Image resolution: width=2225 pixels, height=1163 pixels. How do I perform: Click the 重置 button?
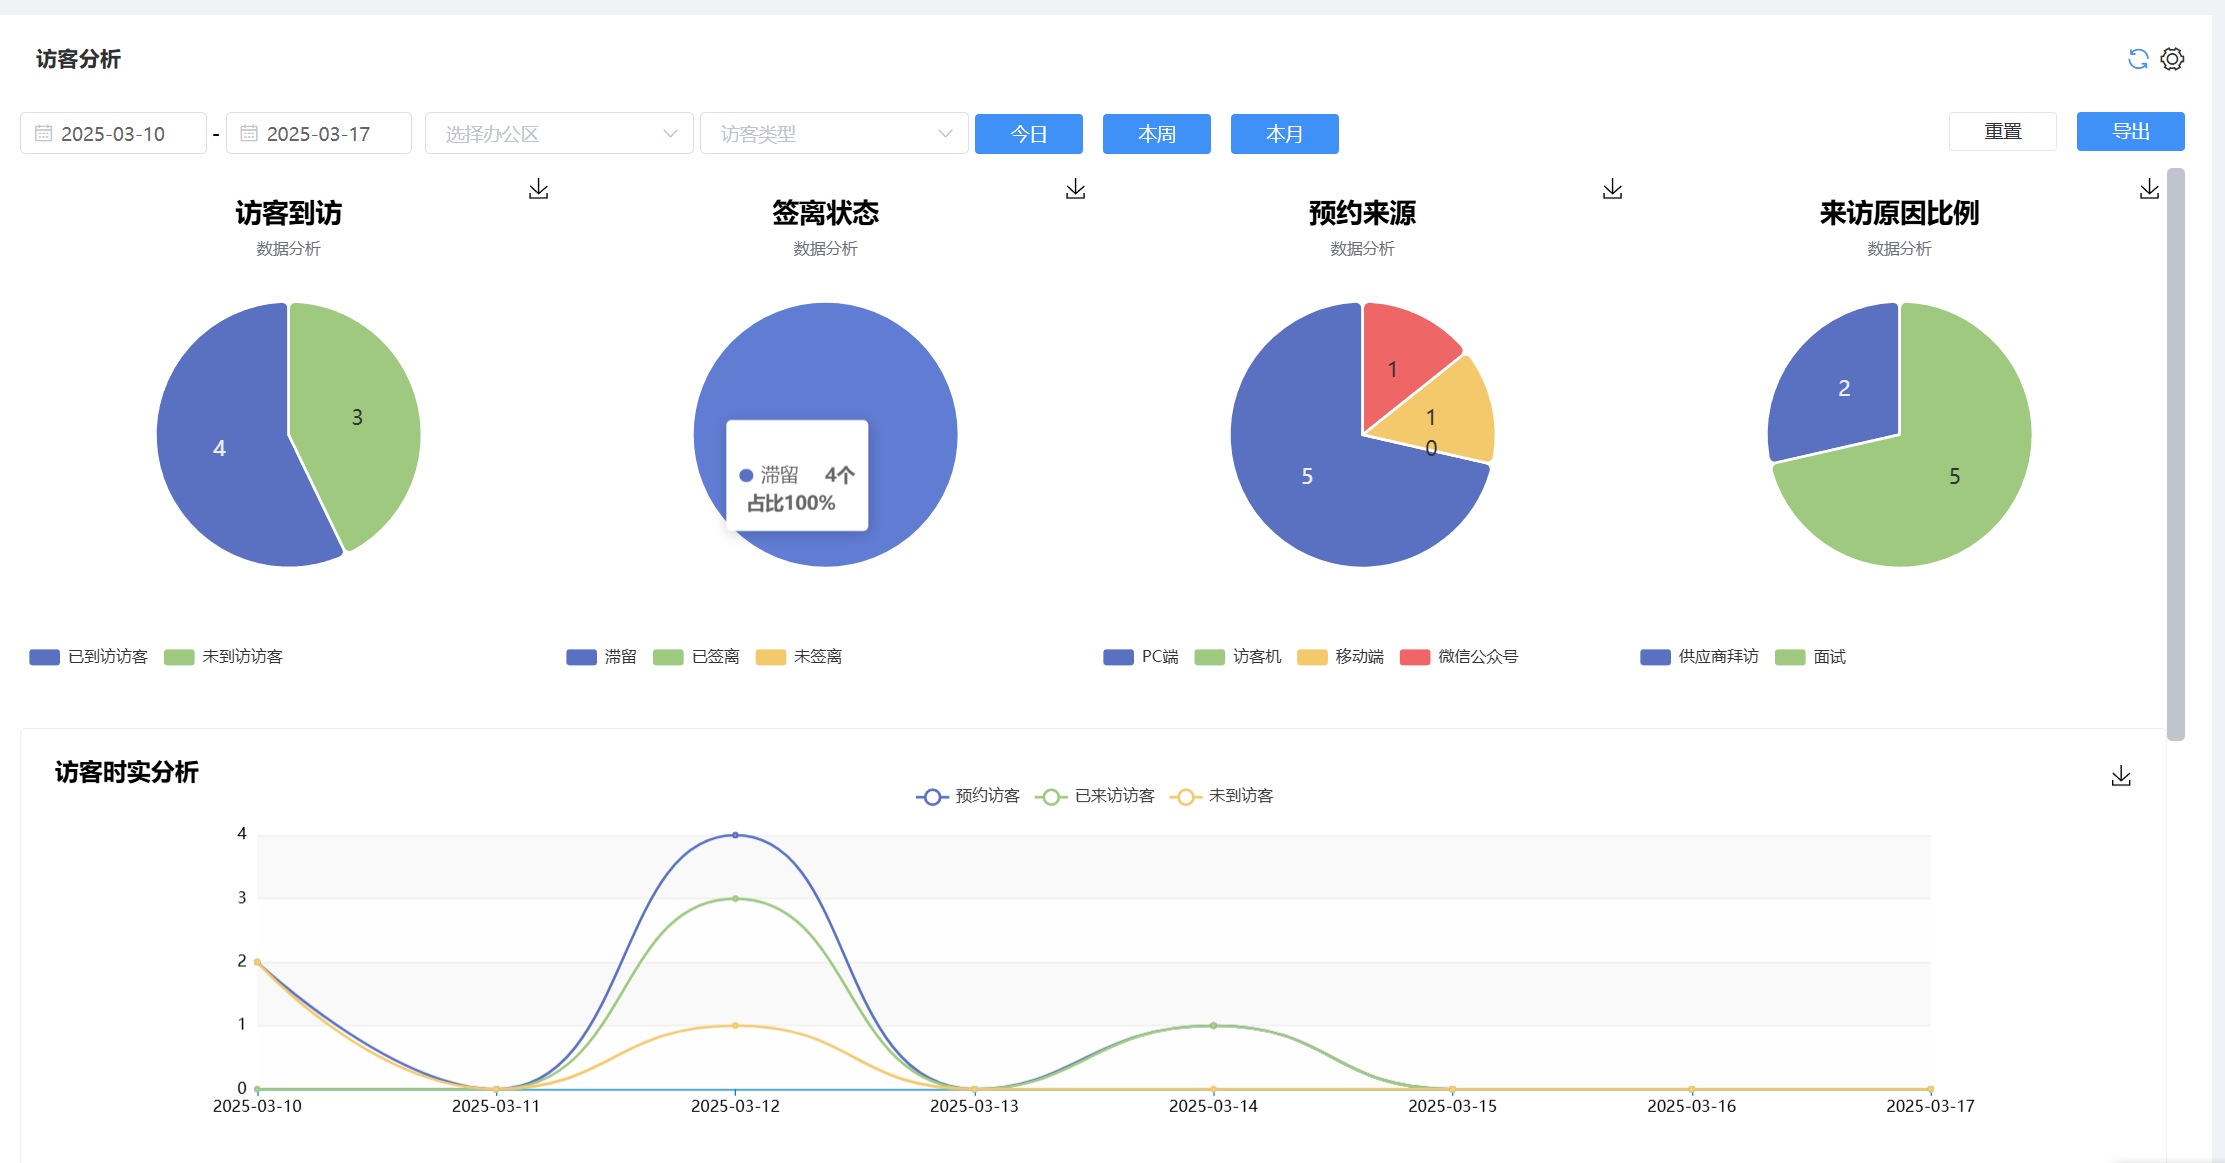tap(2003, 131)
